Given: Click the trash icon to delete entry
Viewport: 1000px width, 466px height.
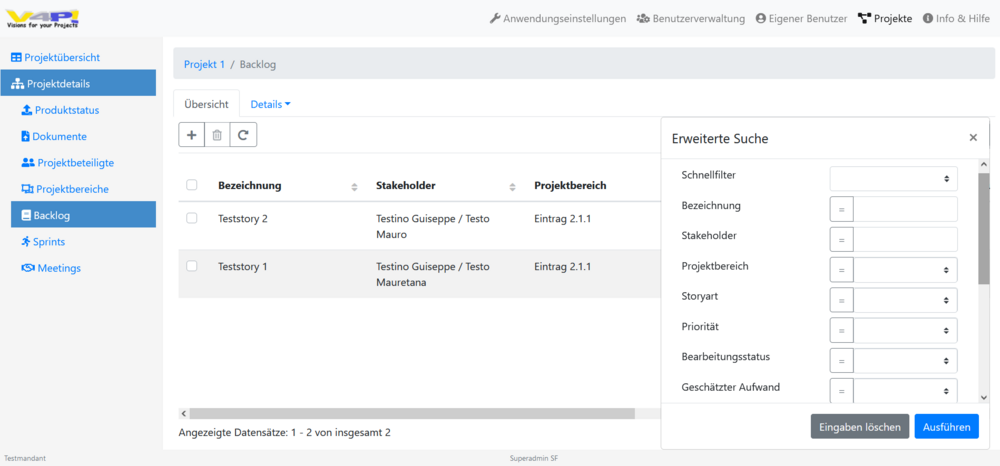Looking at the screenshot, I should [x=217, y=135].
